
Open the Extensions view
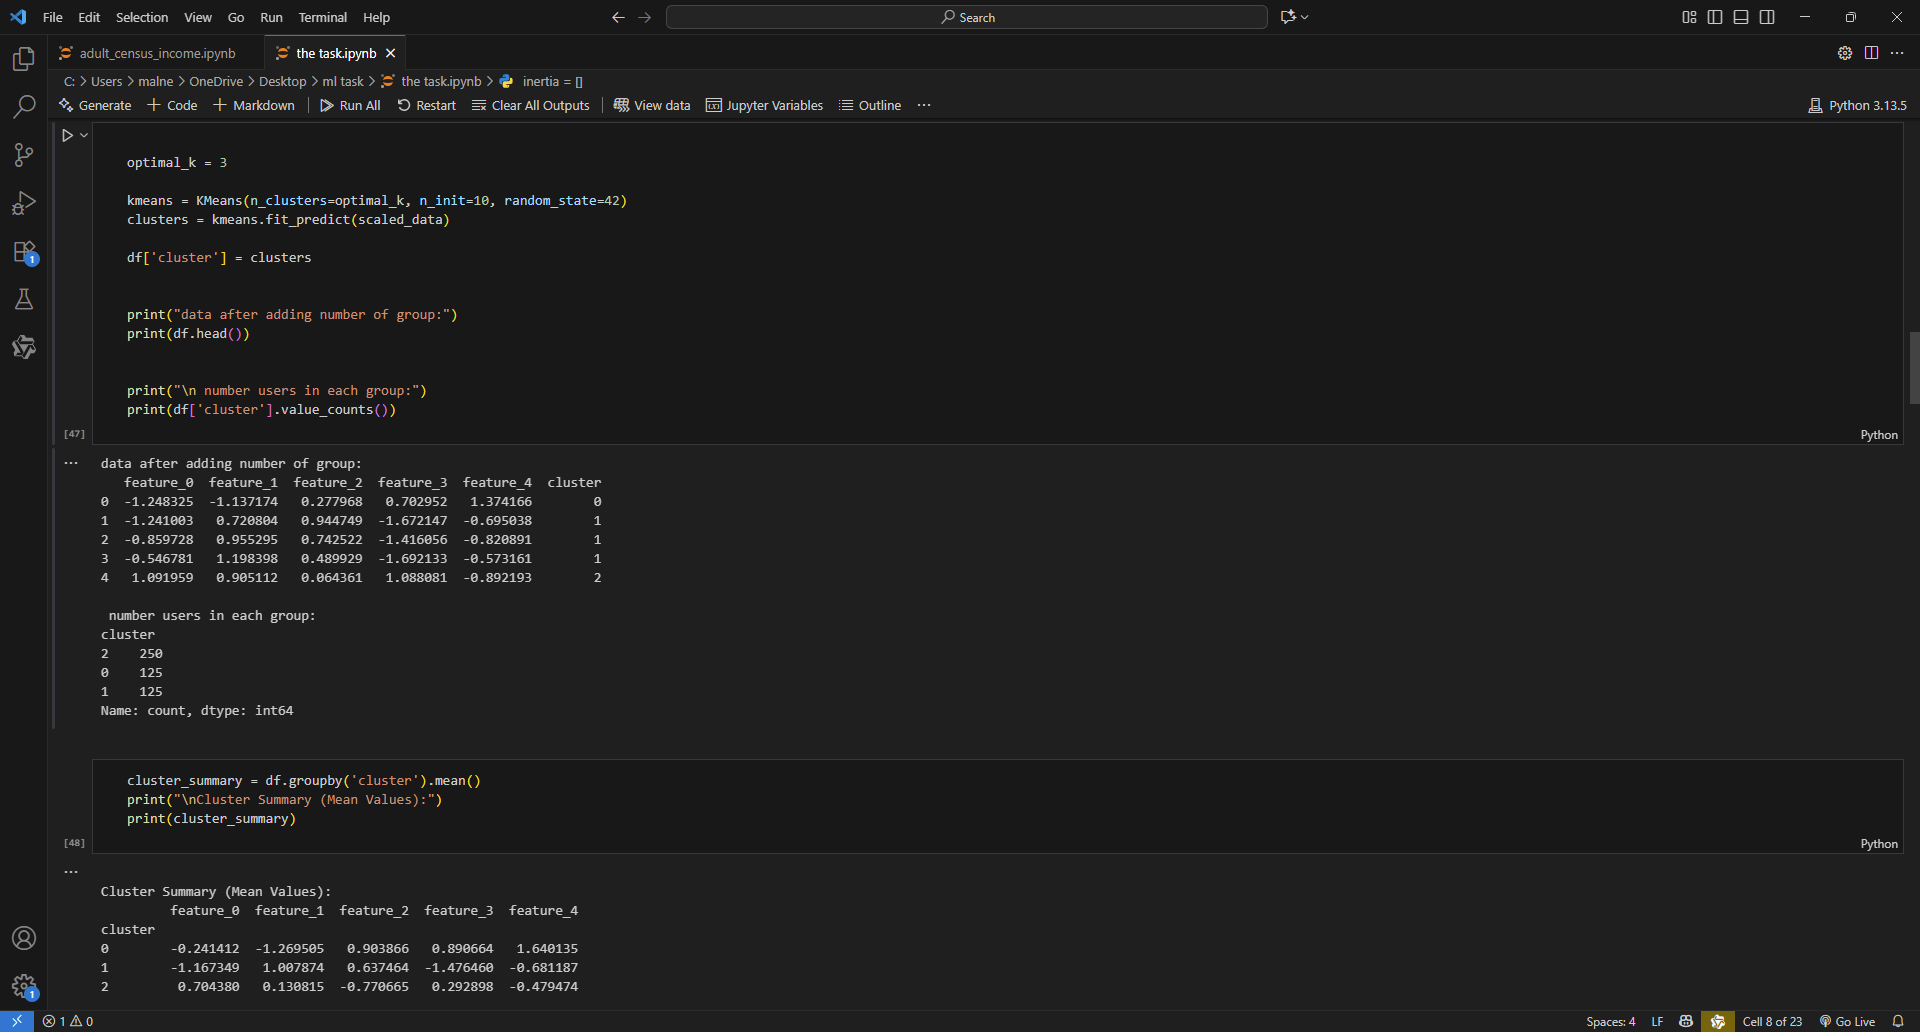tap(24, 252)
